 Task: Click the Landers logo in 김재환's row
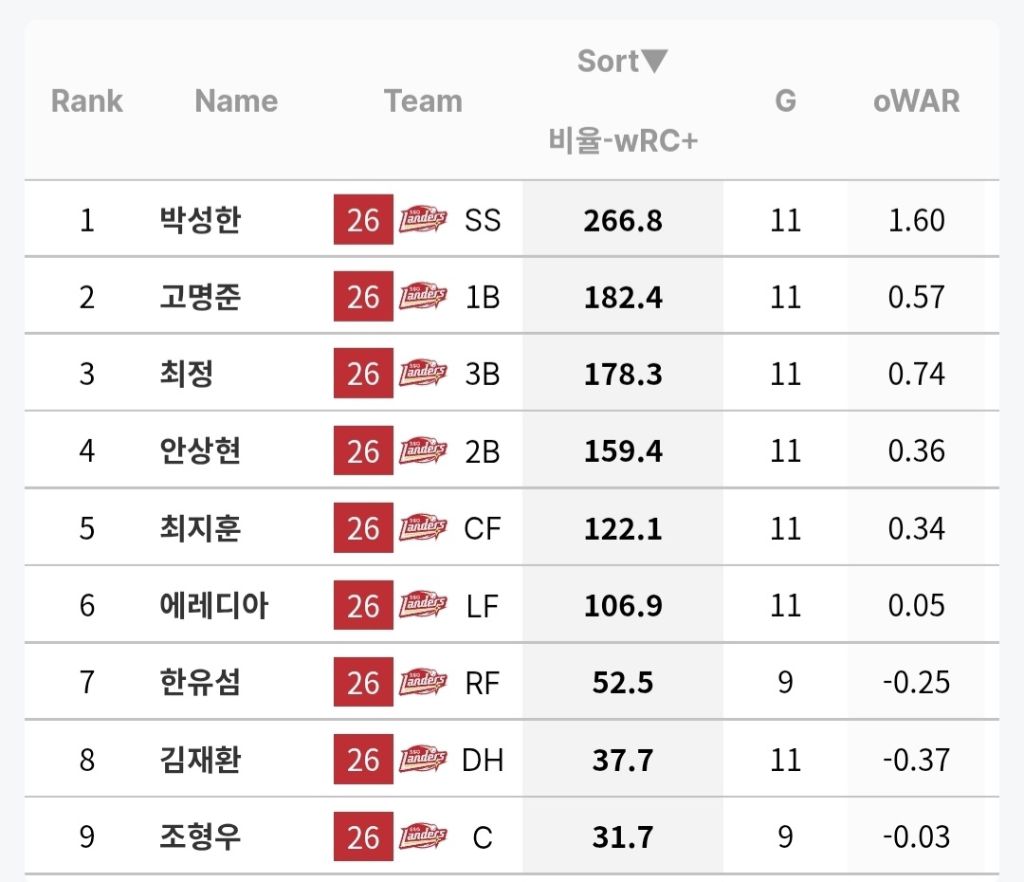tap(423, 759)
